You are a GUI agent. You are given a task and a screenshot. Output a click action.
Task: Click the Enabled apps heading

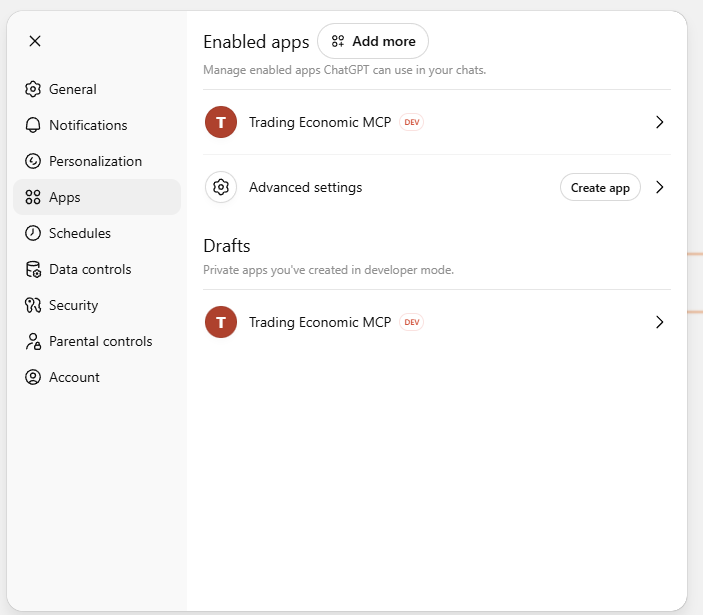256,42
